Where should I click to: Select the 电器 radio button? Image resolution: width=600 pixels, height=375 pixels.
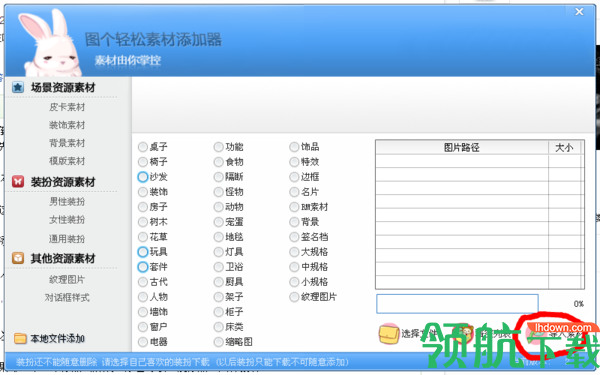click(143, 342)
